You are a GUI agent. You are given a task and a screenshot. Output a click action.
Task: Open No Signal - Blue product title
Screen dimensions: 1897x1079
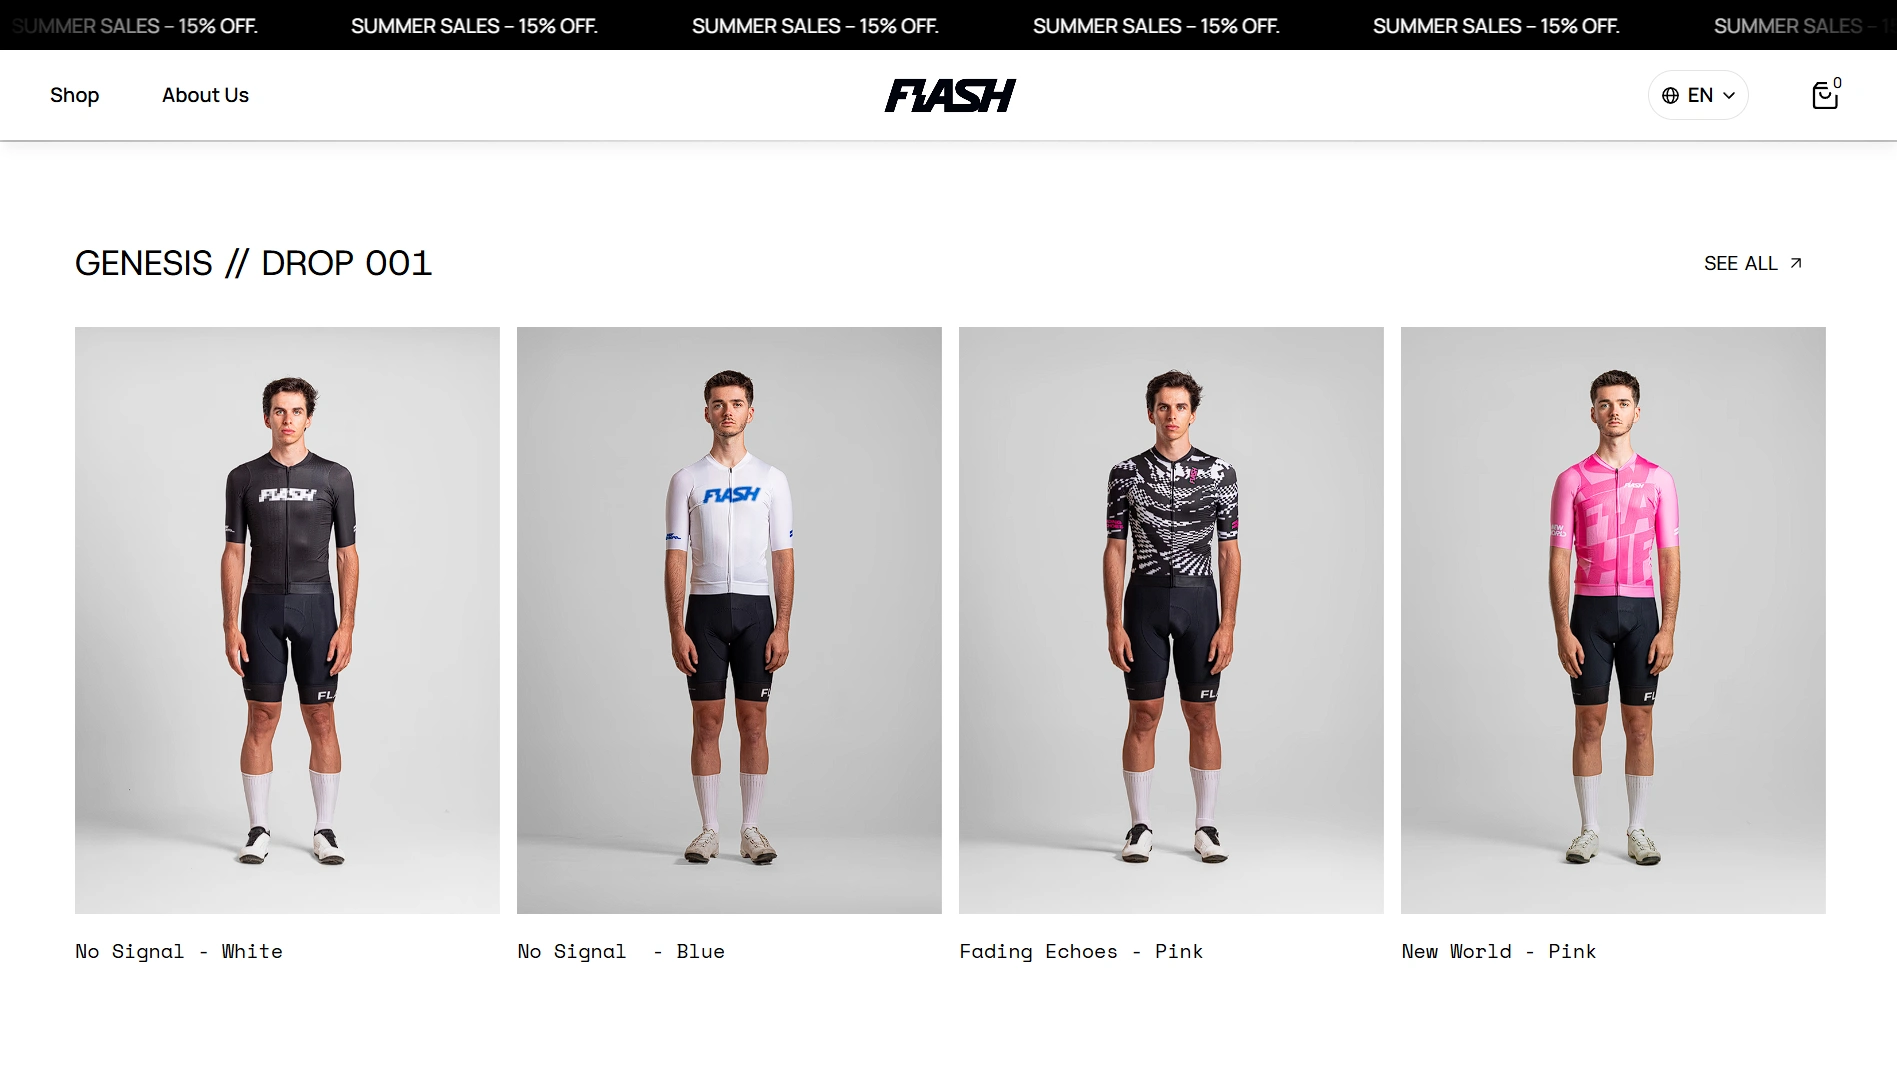tap(621, 951)
